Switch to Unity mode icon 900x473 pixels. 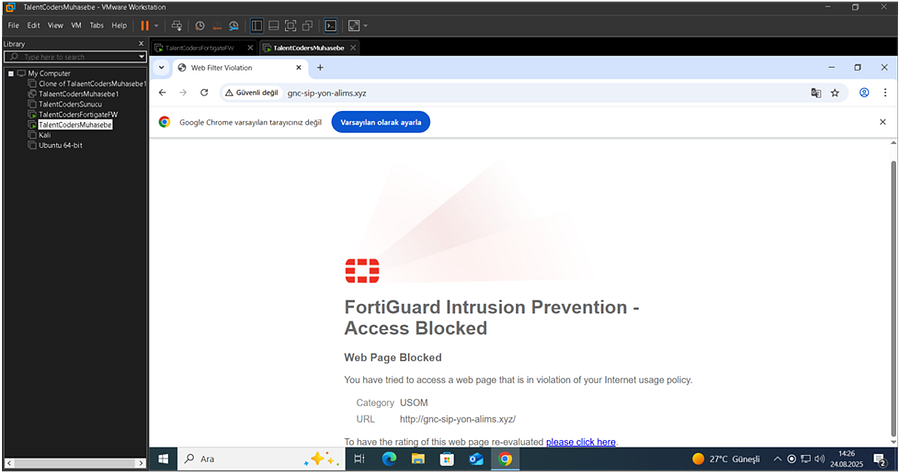[x=308, y=25]
